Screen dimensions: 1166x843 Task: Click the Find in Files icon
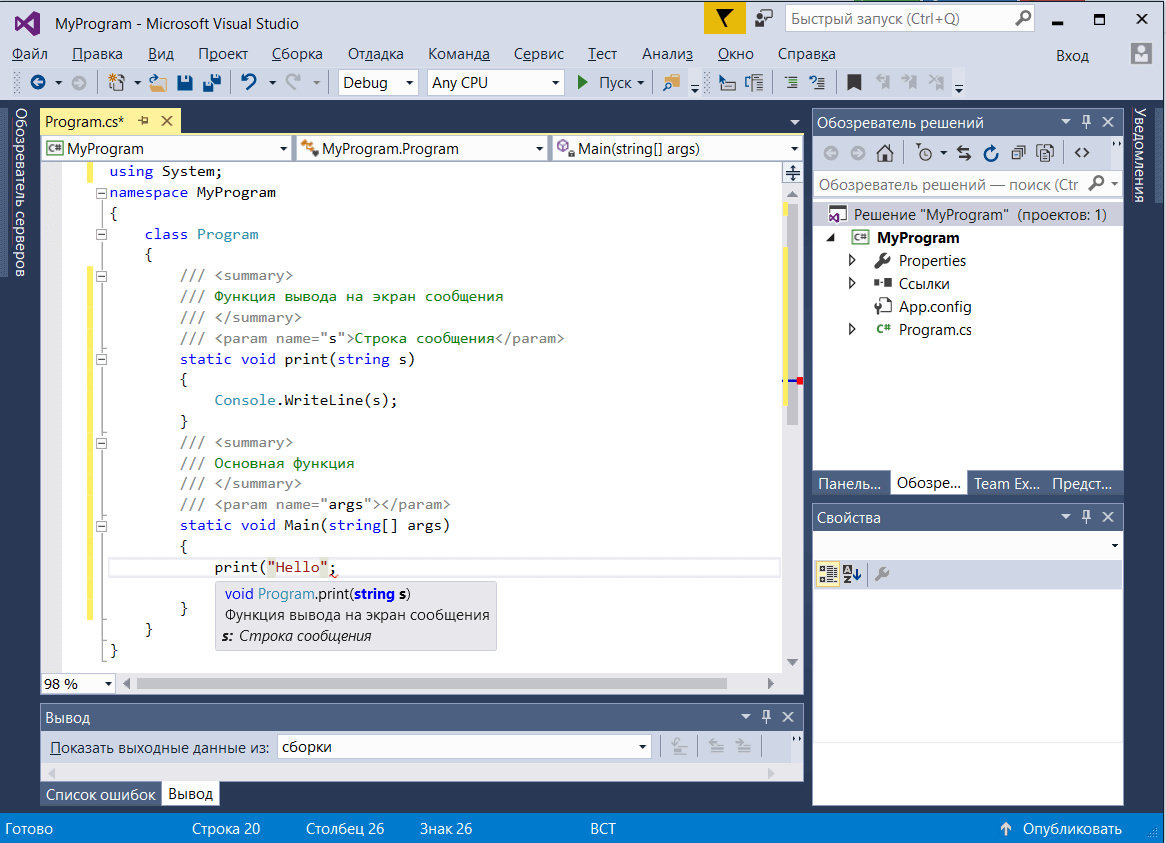(671, 83)
